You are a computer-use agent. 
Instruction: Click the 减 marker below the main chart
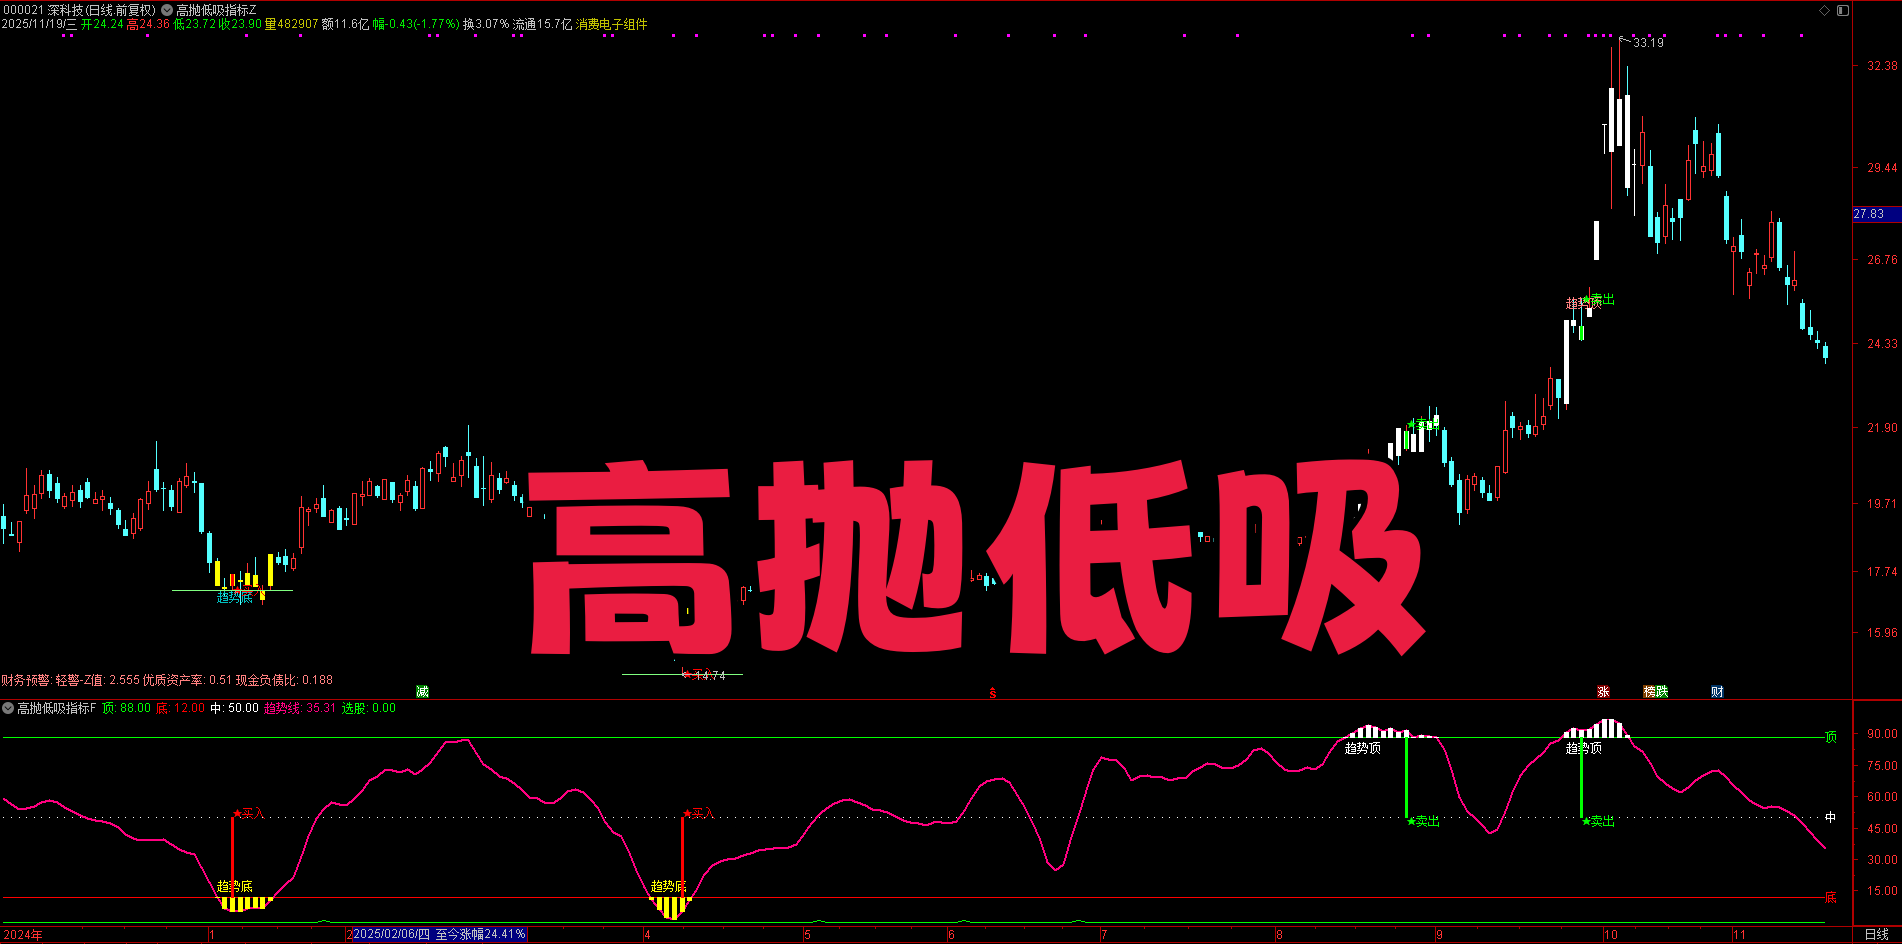coord(421,692)
